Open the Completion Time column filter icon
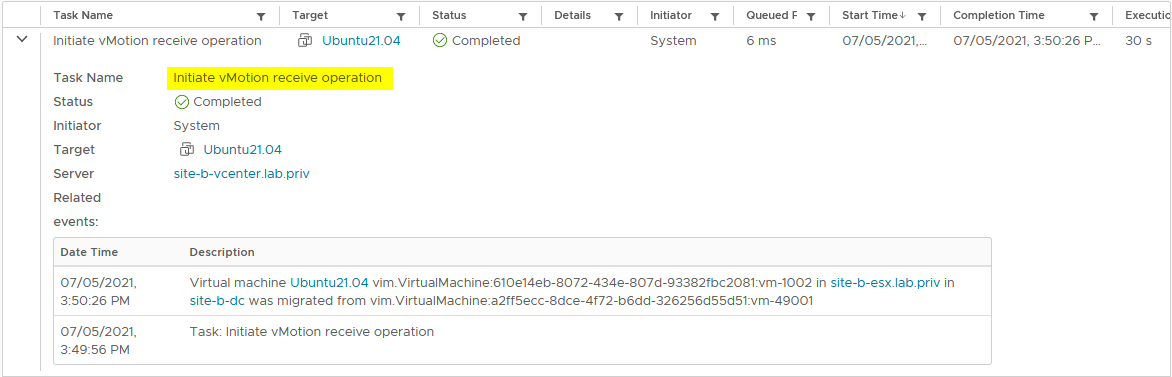 click(x=1094, y=16)
